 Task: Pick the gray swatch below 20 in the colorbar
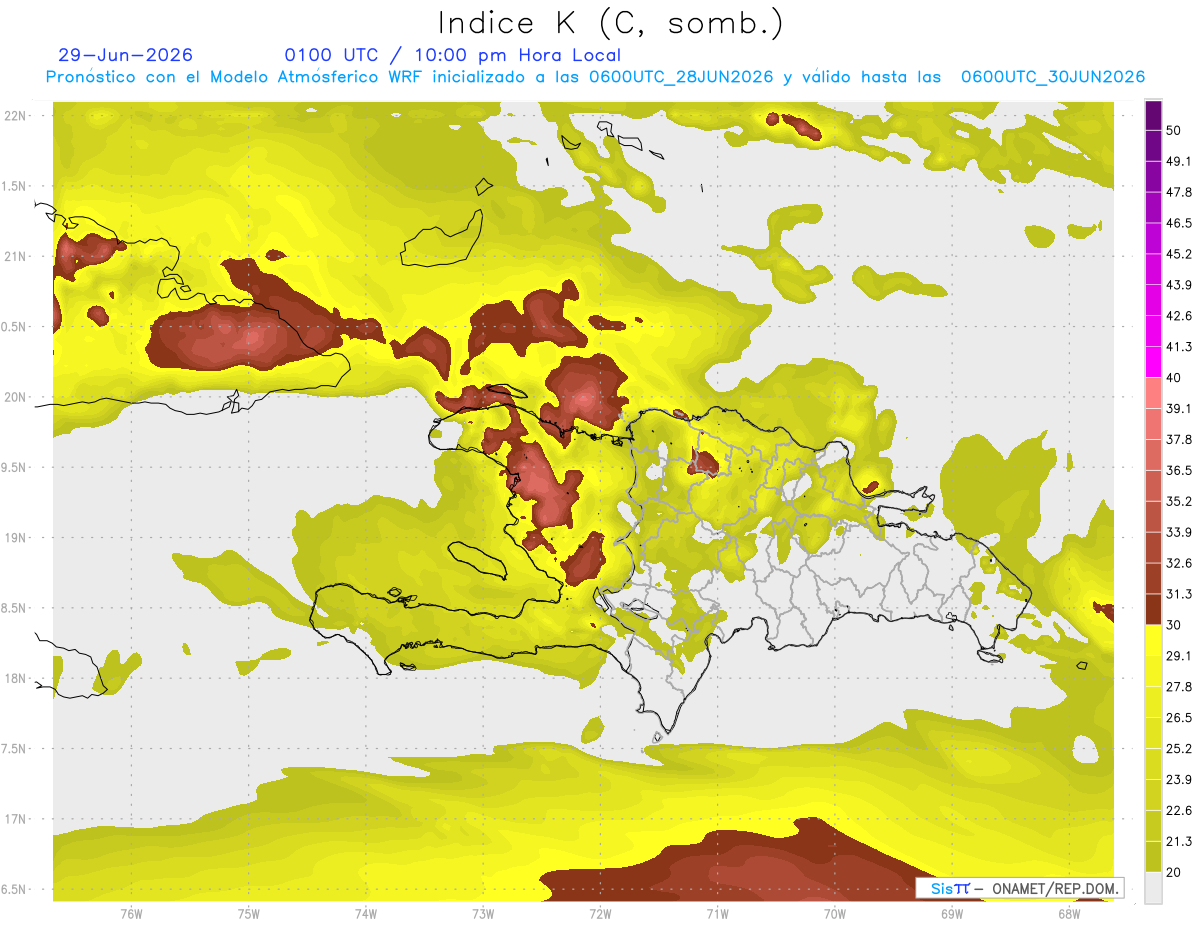point(1154,888)
